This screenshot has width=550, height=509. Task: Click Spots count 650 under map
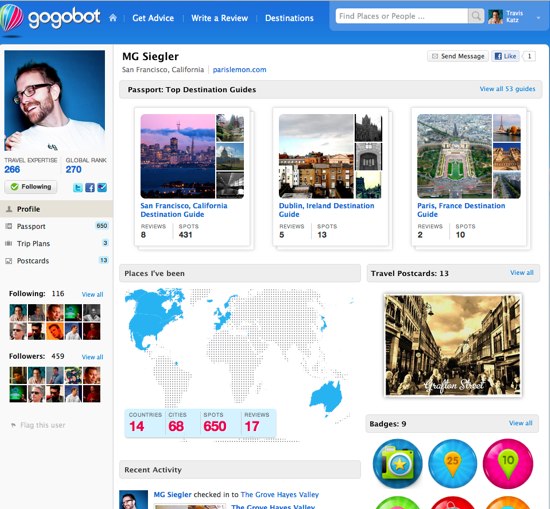(x=215, y=426)
